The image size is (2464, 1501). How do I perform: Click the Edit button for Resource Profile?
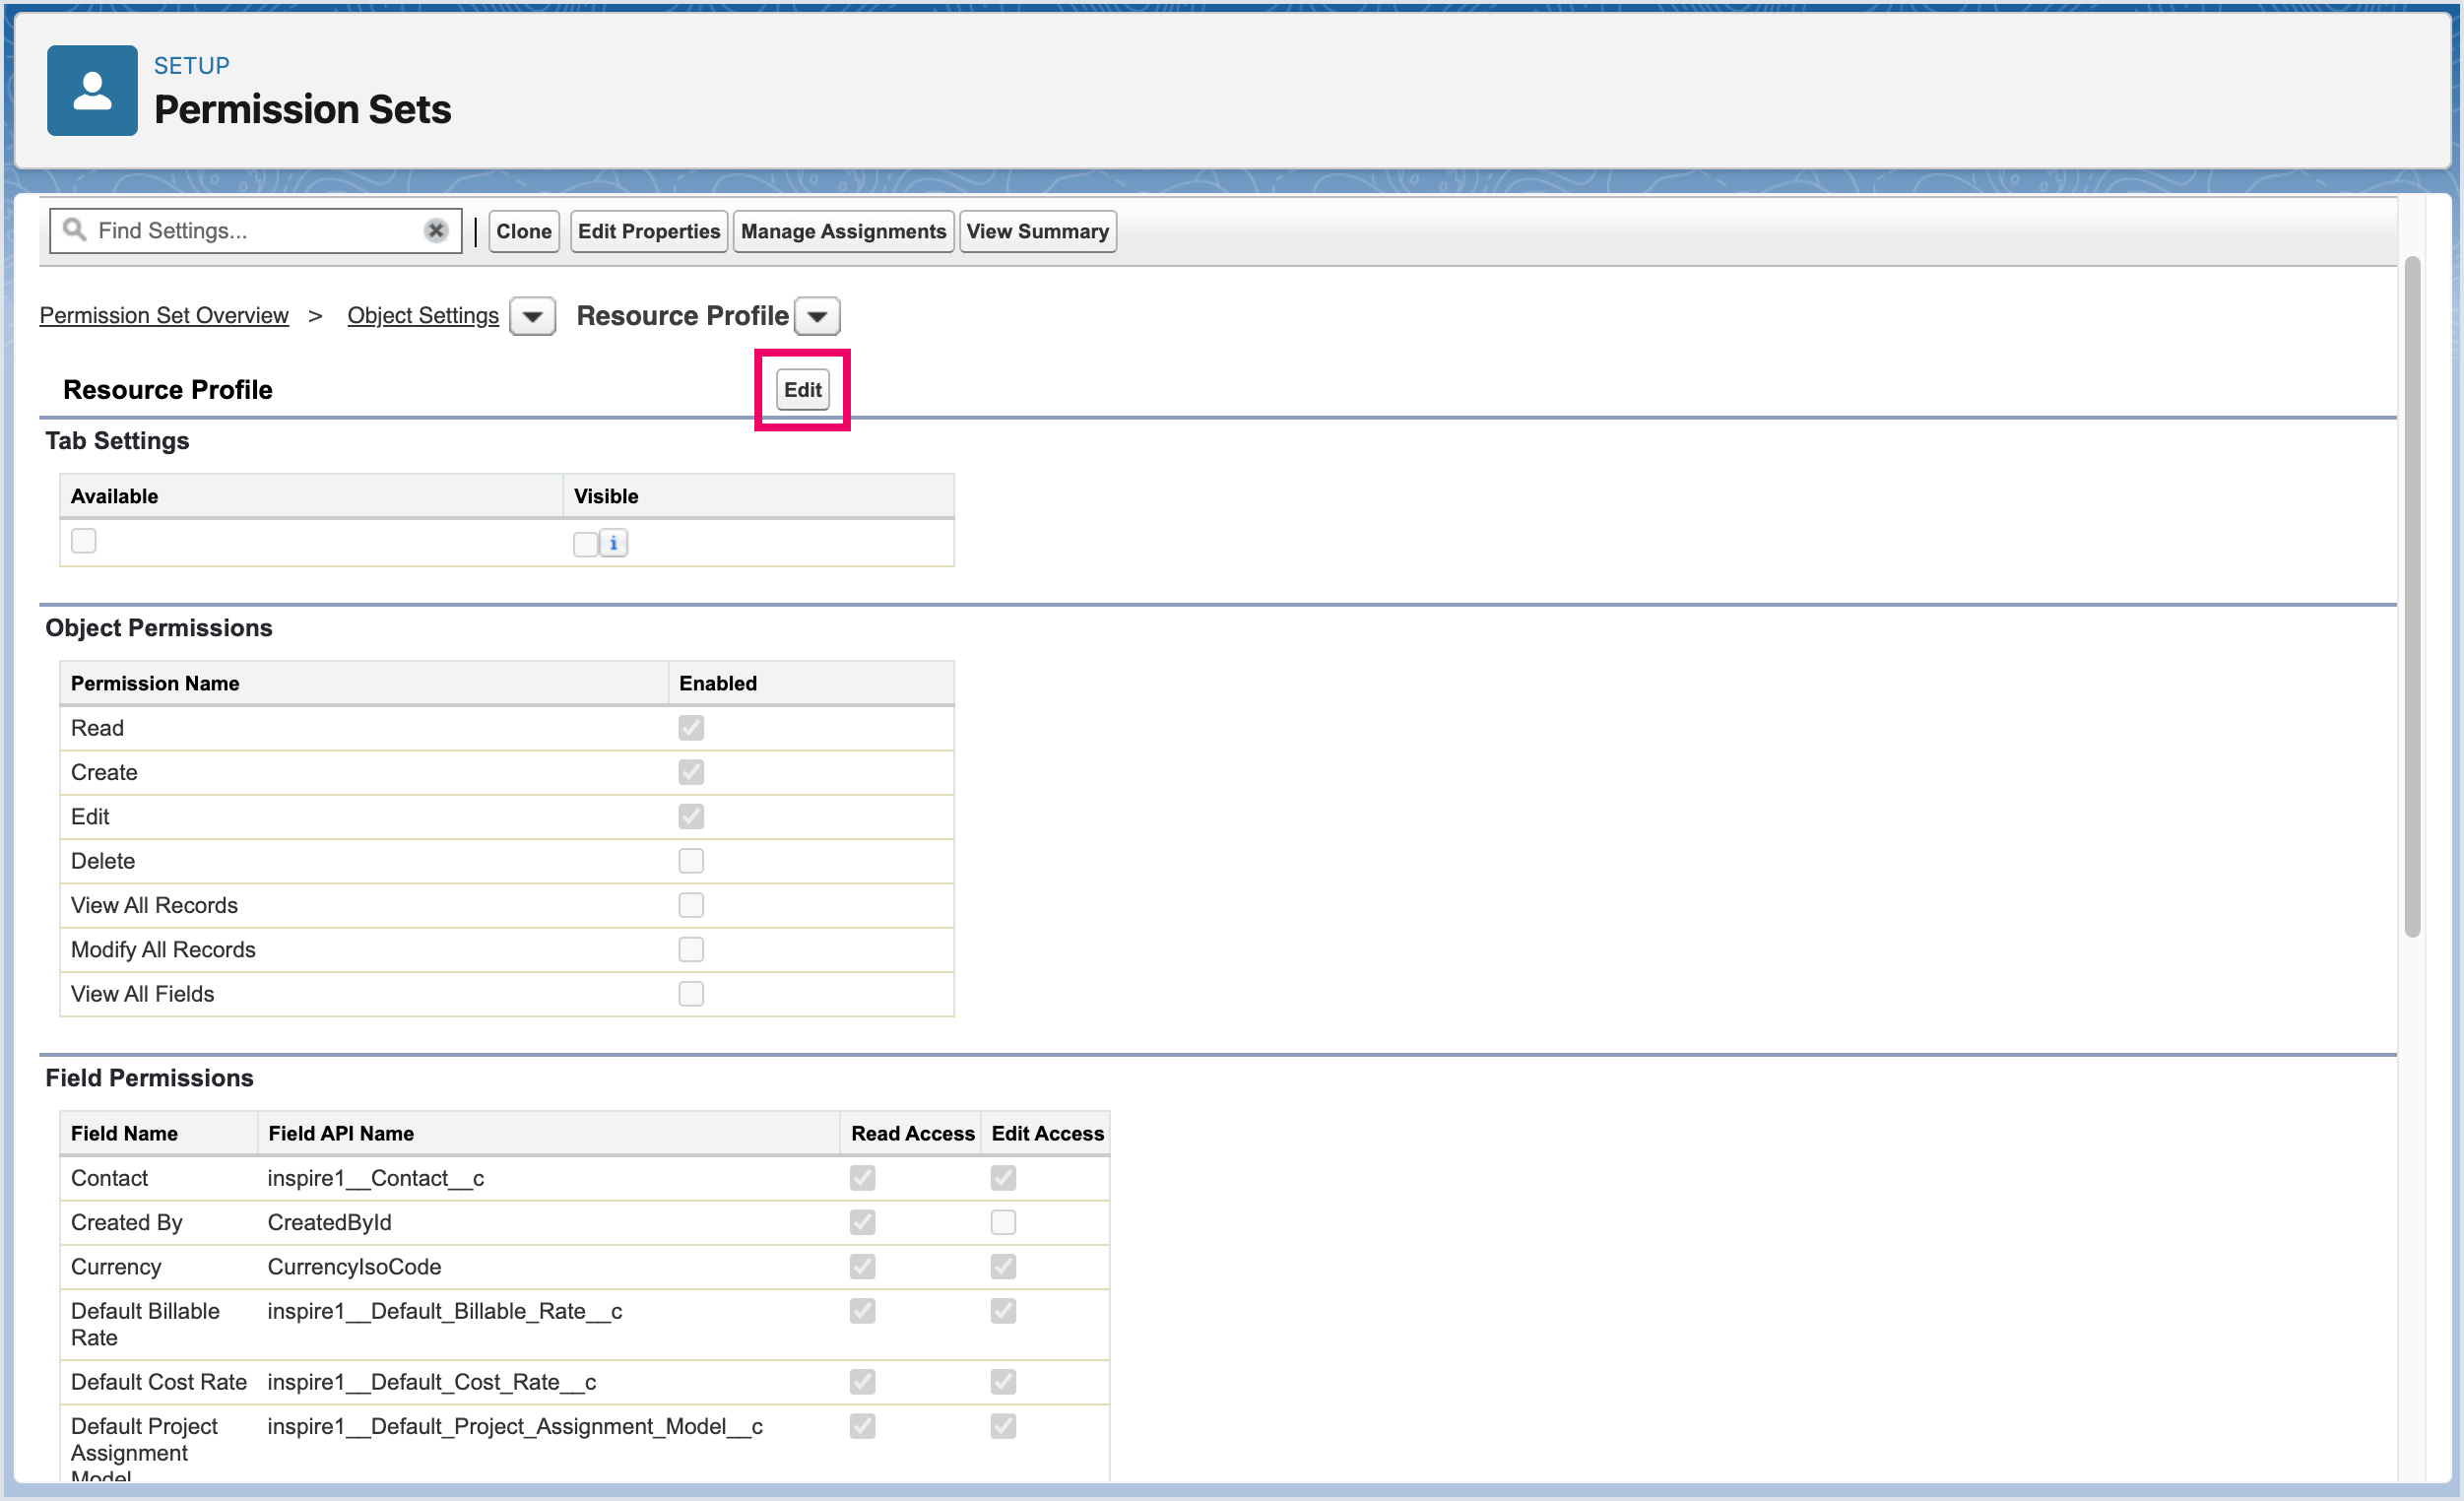point(802,390)
